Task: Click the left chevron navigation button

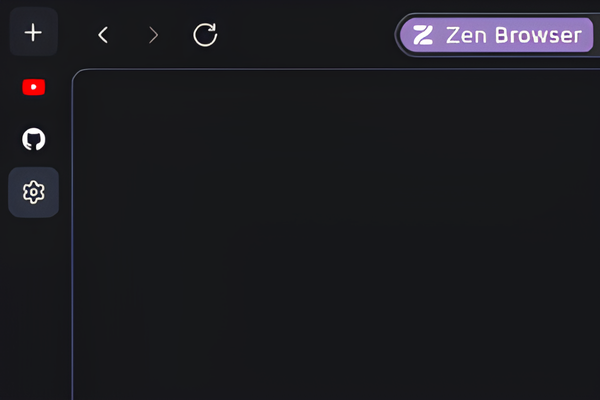Action: [x=103, y=35]
